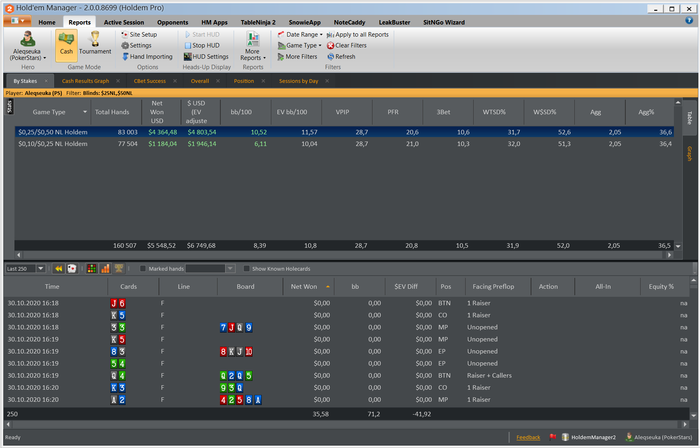
Task: Open NoteCaddy tab
Action: click(350, 22)
